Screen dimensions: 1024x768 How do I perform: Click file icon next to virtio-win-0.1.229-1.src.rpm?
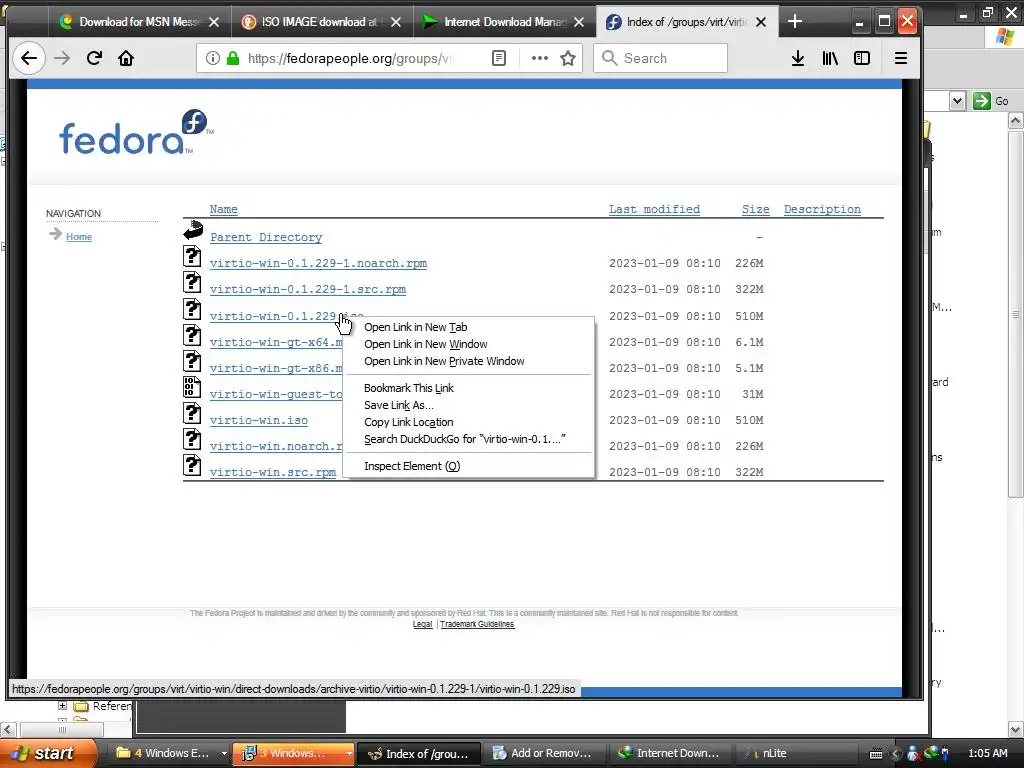(192, 282)
